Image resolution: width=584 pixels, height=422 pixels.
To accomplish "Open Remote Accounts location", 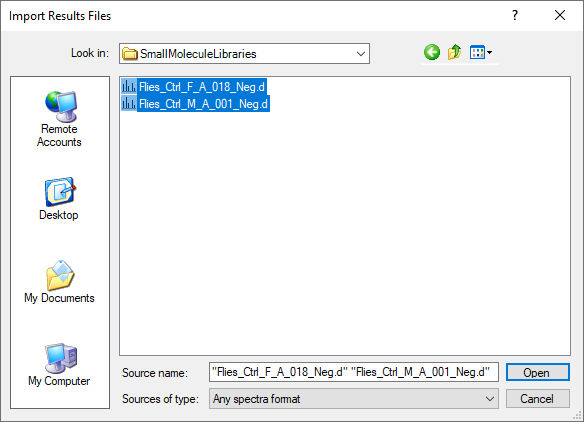I will pyautogui.click(x=60, y=119).
